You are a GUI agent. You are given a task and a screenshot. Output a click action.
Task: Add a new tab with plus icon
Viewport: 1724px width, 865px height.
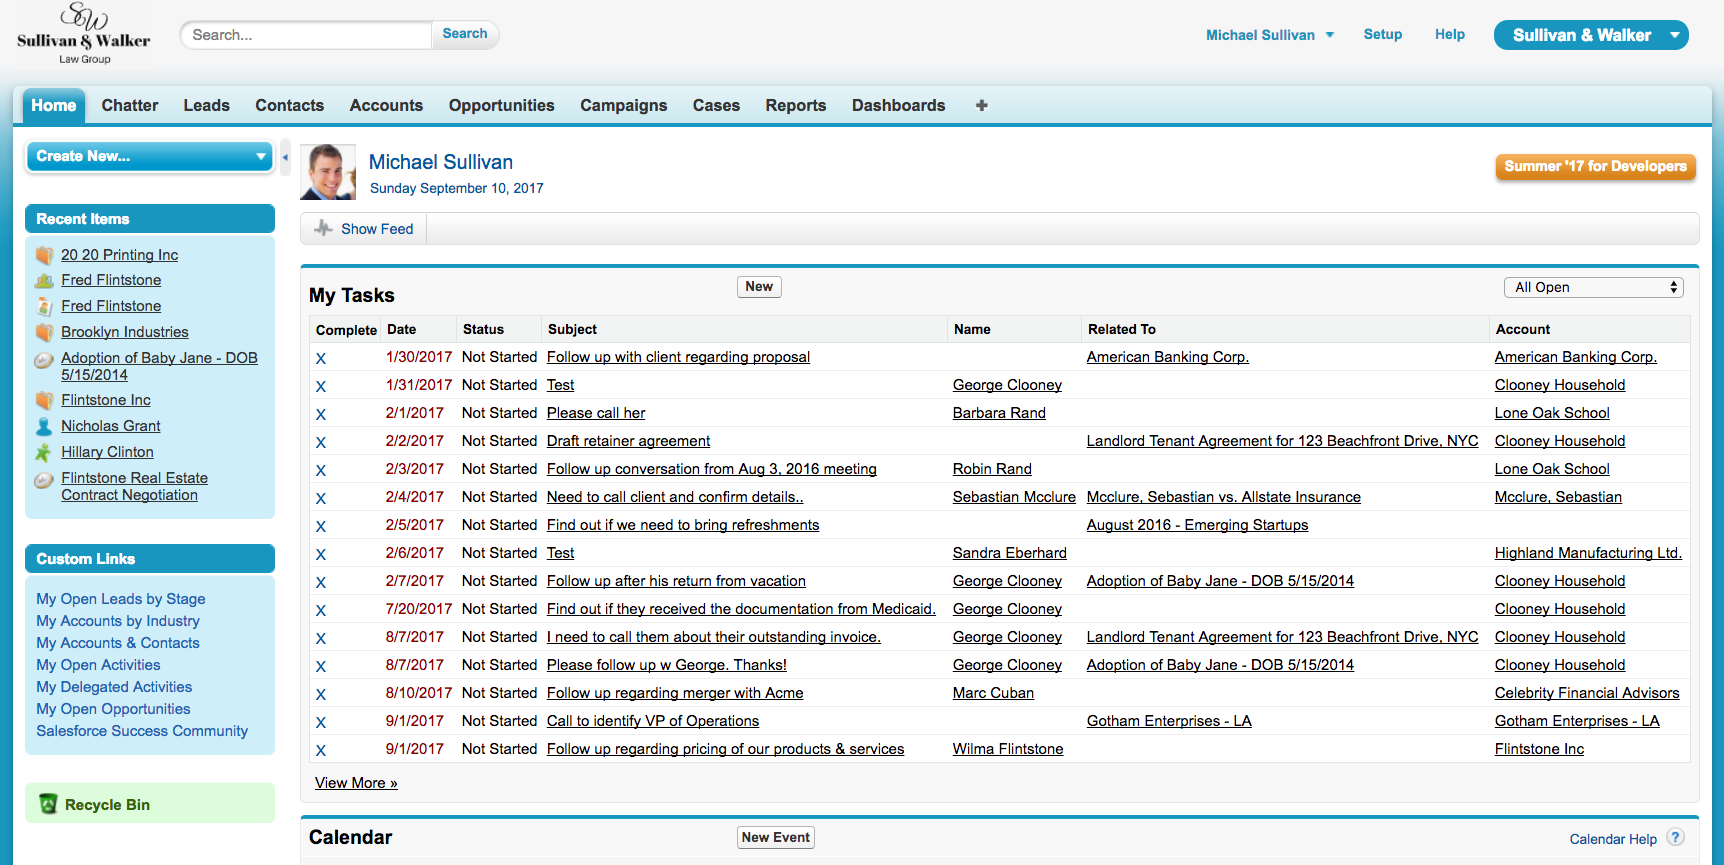point(982,105)
